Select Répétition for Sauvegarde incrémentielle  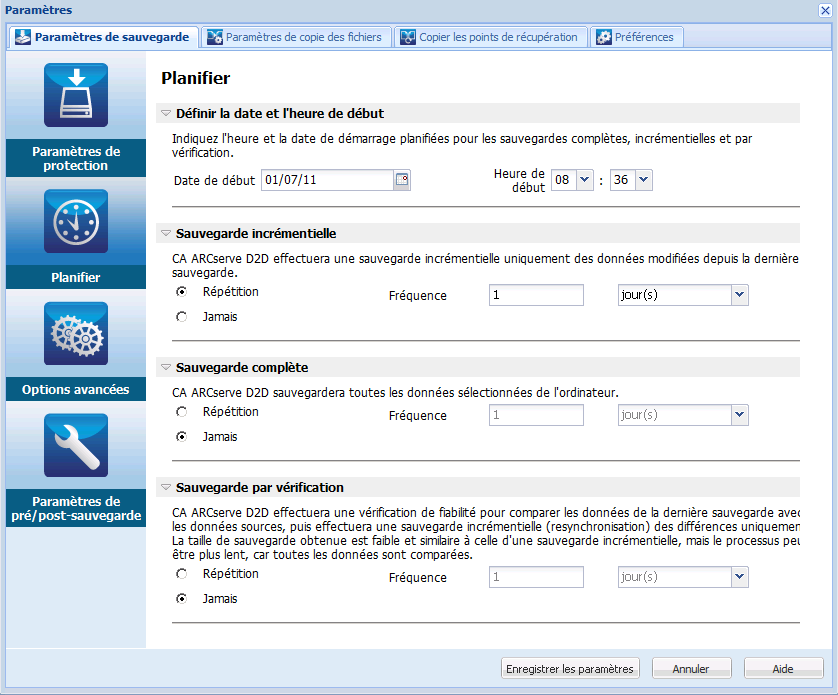coord(182,292)
